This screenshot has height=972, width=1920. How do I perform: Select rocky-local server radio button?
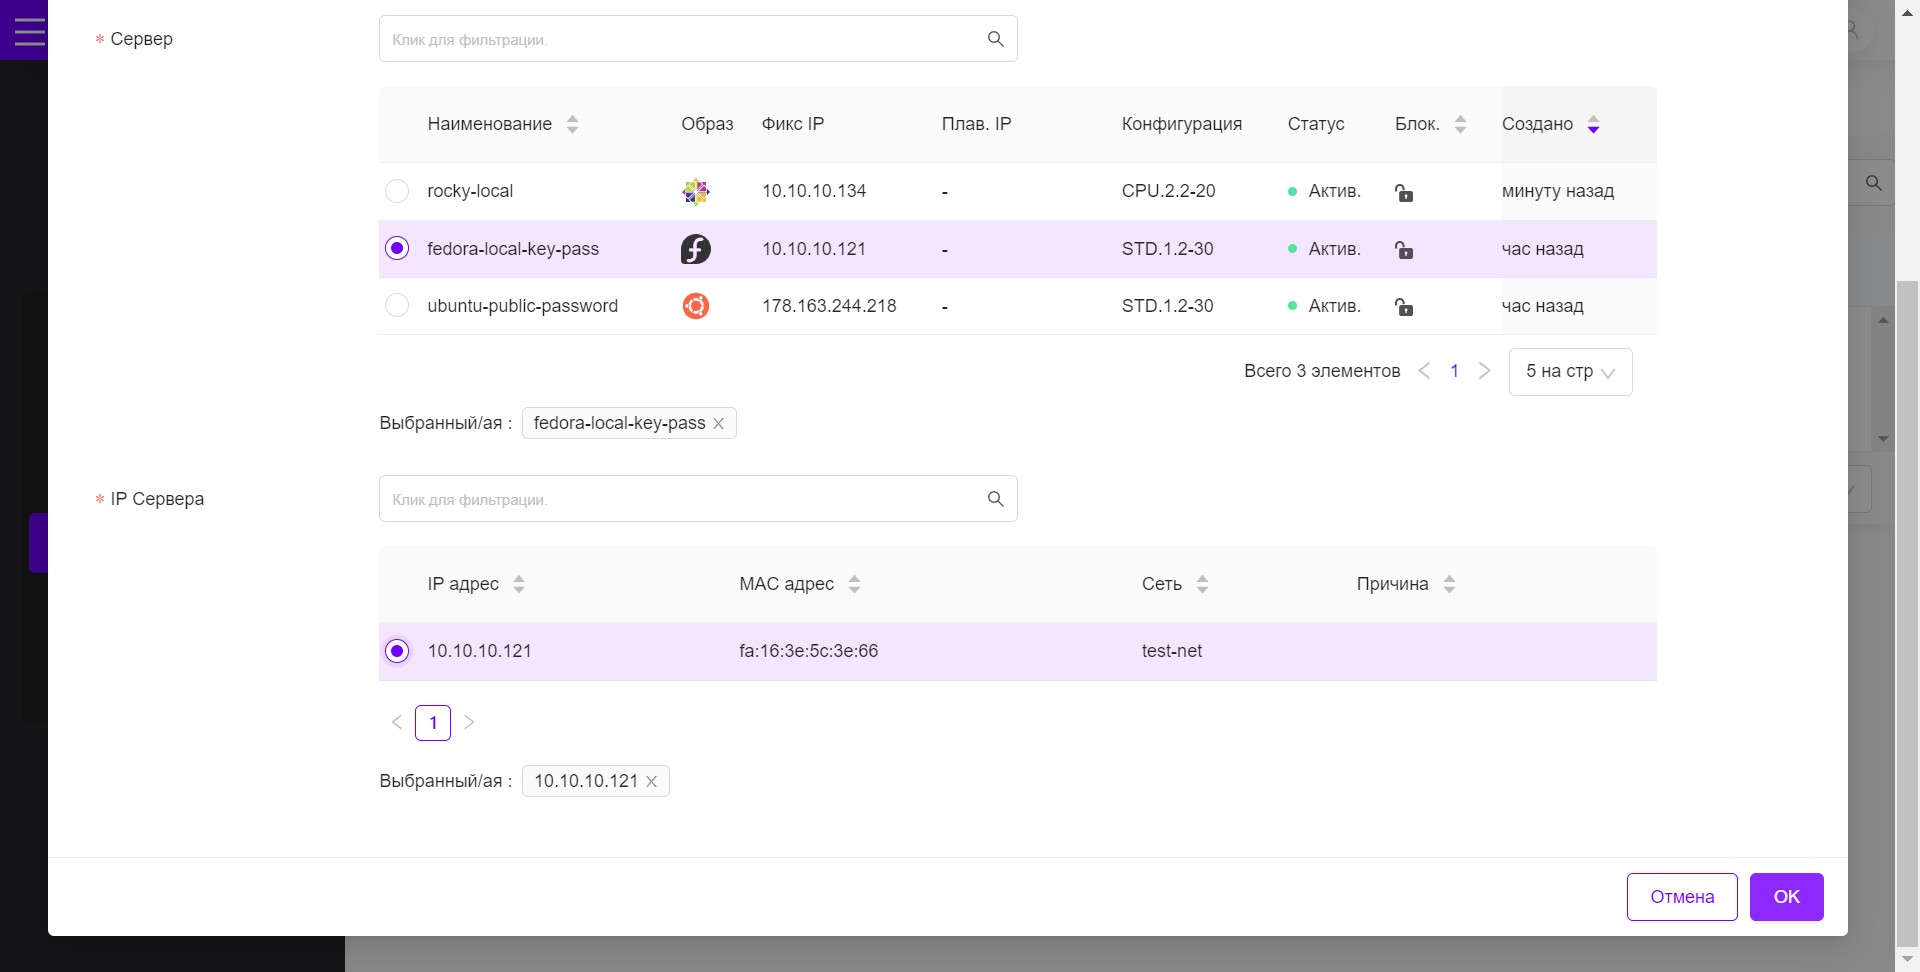pyautogui.click(x=397, y=191)
